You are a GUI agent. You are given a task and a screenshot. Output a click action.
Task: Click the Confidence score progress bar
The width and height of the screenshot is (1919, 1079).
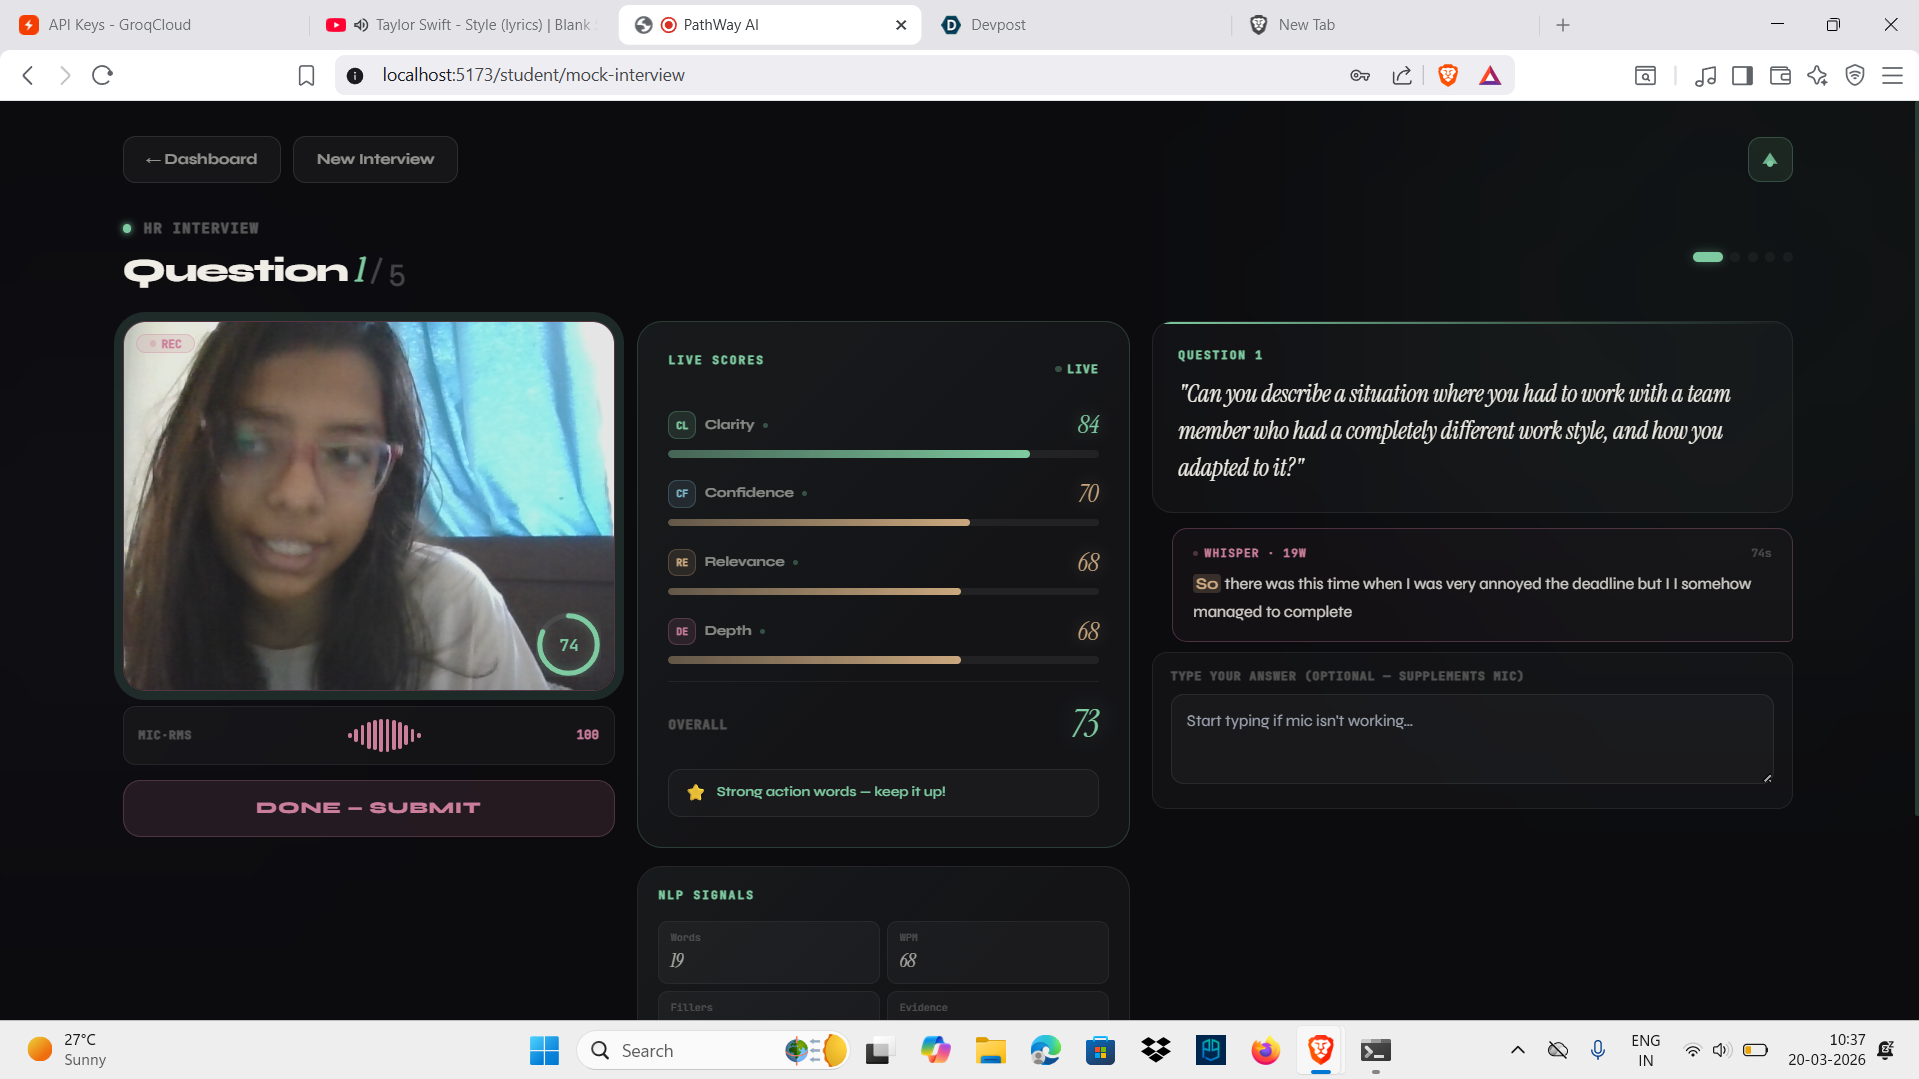tap(883, 523)
